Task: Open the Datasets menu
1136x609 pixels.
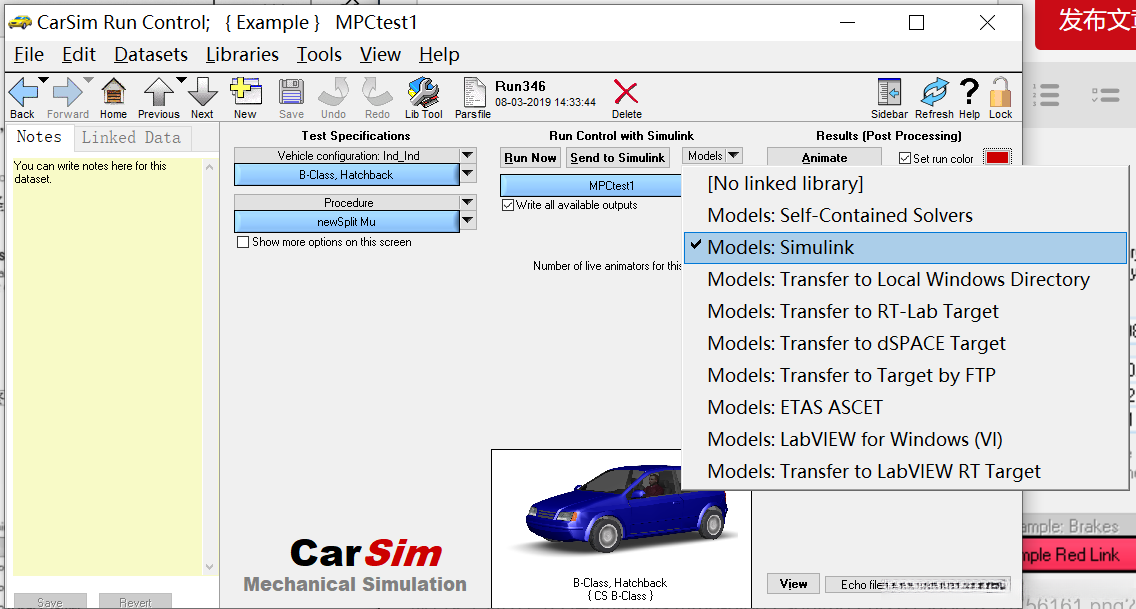Action: tap(151, 55)
